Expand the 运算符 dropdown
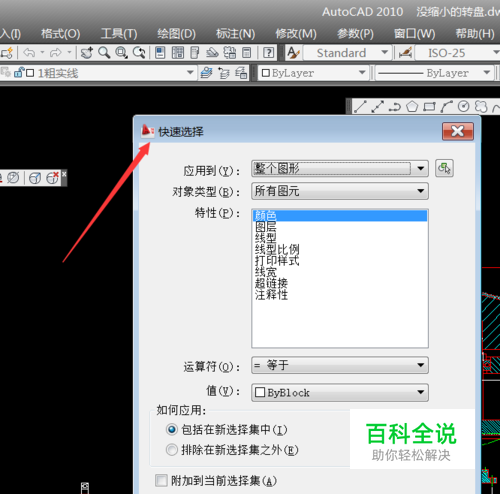Screen dimensions: 500x494 point(421,365)
